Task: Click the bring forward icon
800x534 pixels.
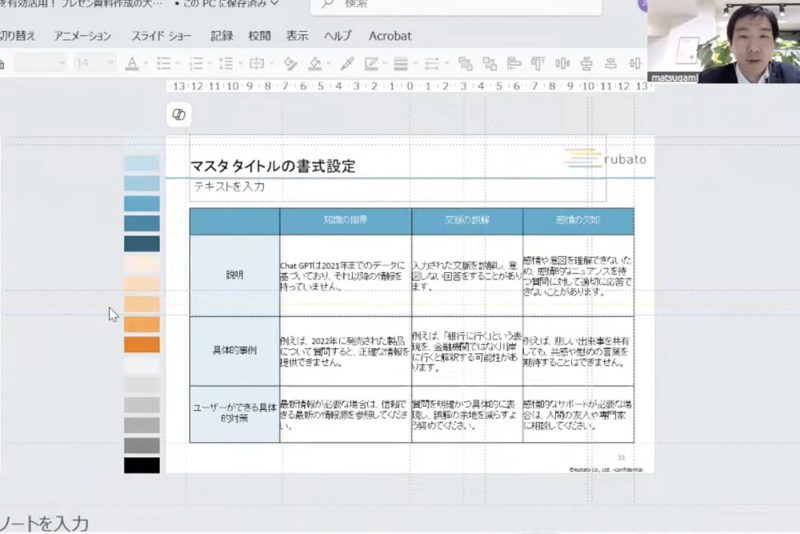Action: coord(464,63)
